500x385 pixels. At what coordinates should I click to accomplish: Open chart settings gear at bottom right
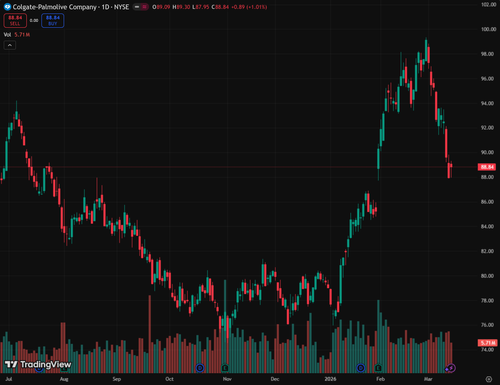point(489,379)
